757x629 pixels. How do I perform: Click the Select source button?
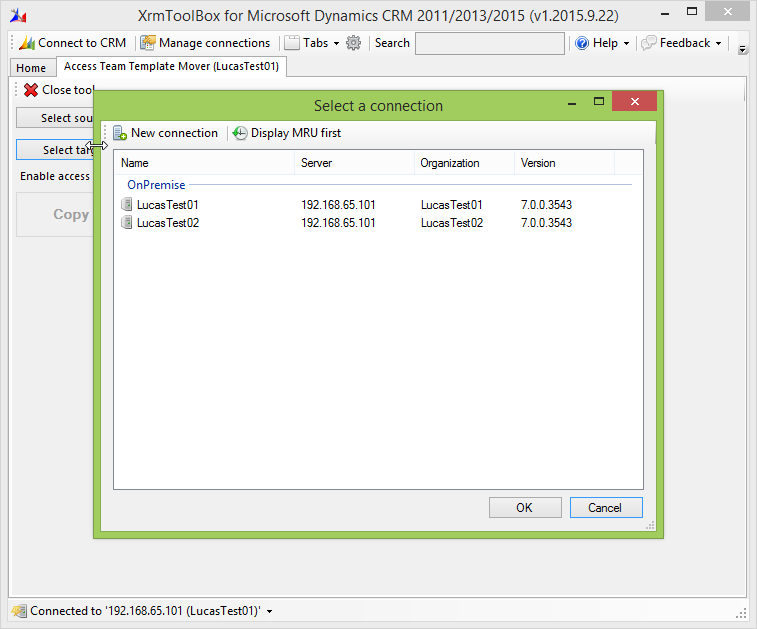tap(55, 118)
